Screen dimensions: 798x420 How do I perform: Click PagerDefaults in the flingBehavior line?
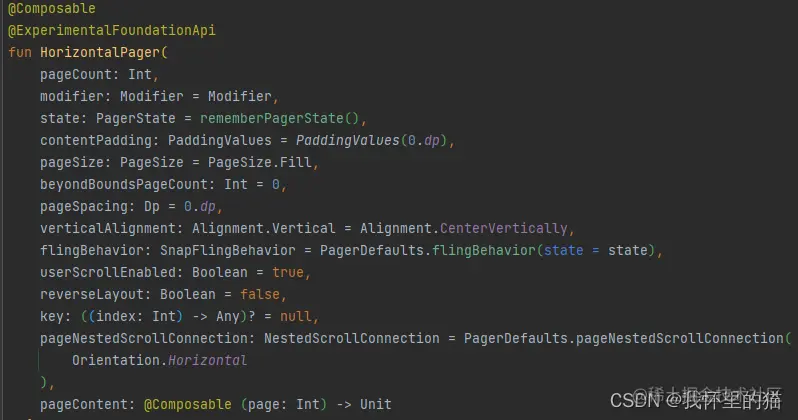(372, 250)
